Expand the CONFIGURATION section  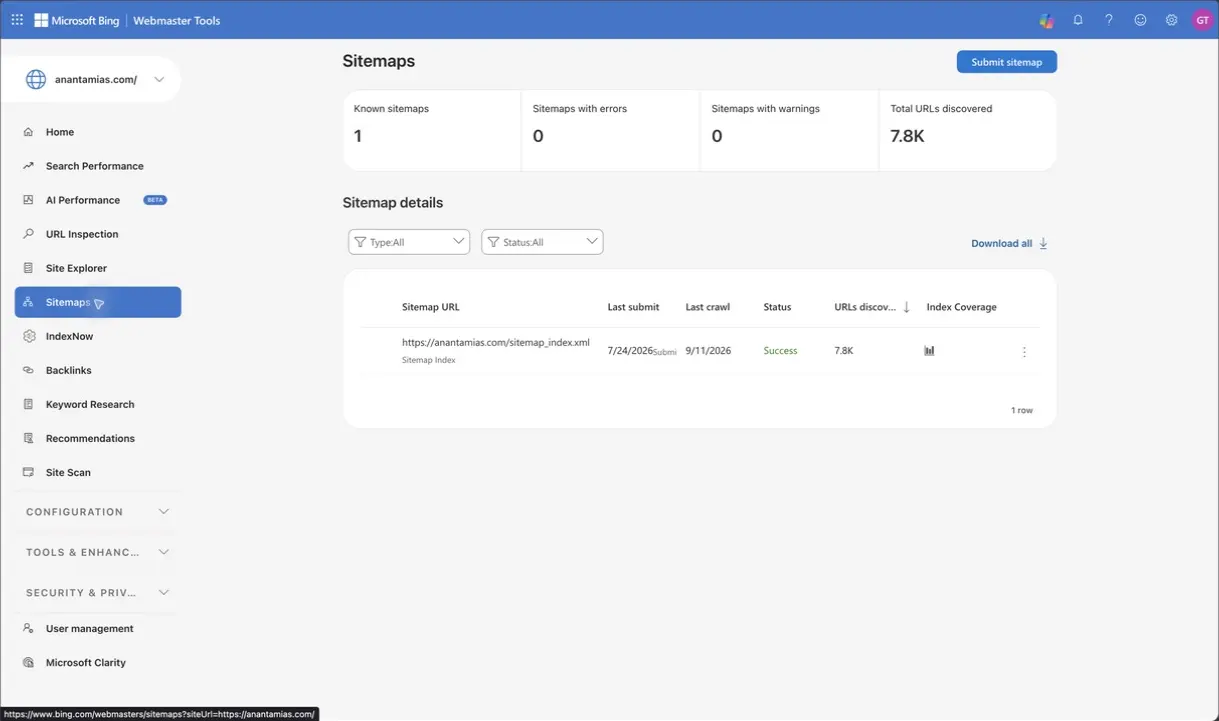(x=98, y=512)
